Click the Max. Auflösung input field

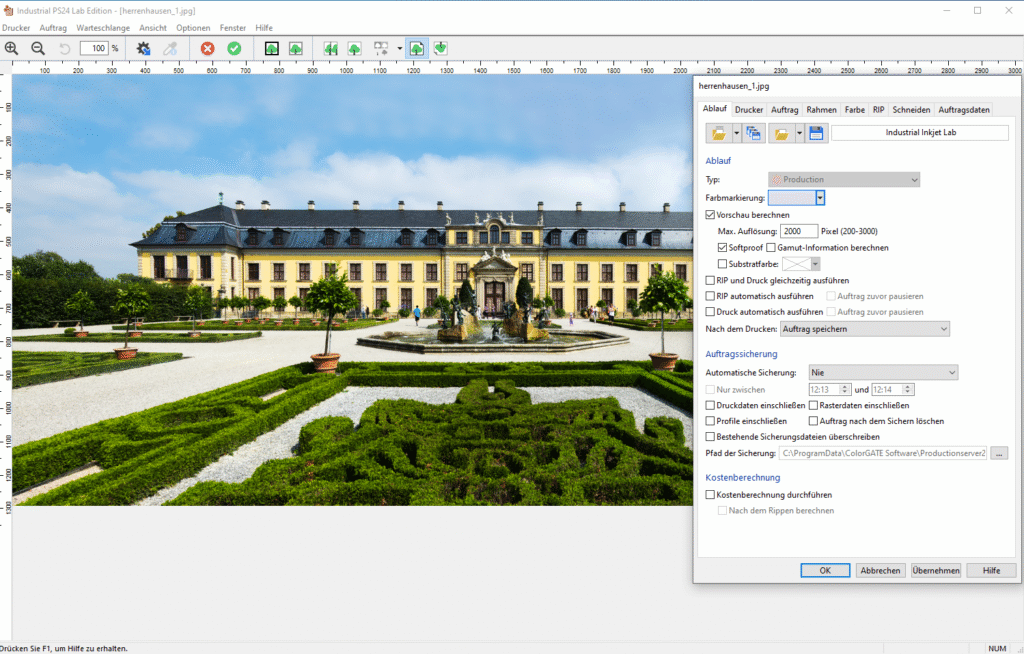[799, 232]
